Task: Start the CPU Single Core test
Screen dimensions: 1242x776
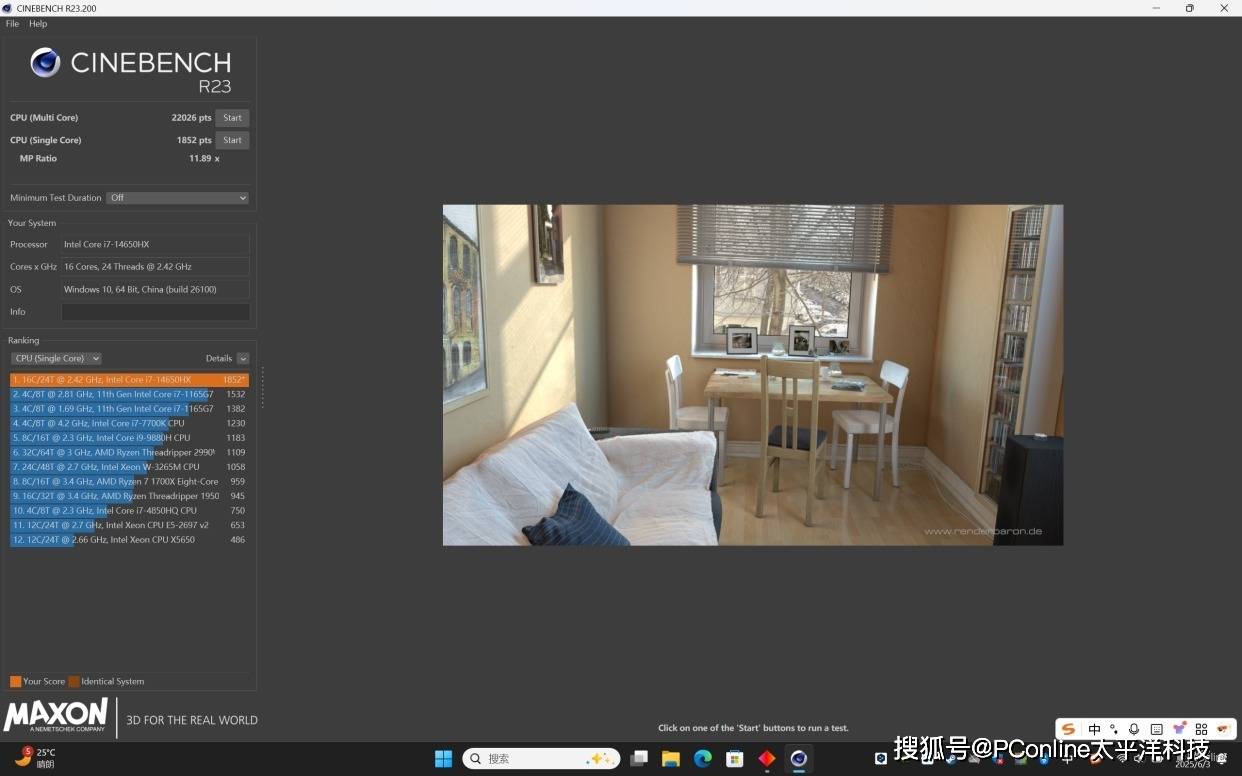Action: (232, 141)
